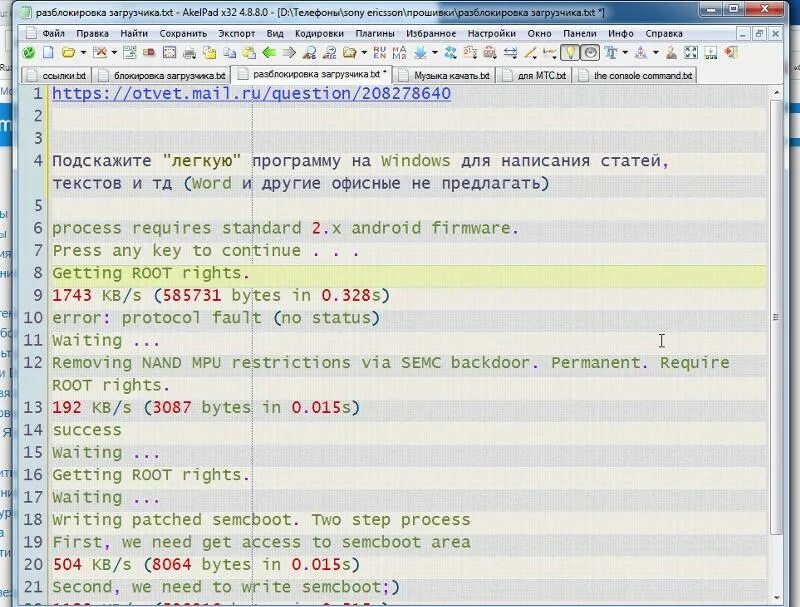Expand the favorites folder dropdown arrow
The height and width of the screenshot is (607, 800).
[364, 53]
